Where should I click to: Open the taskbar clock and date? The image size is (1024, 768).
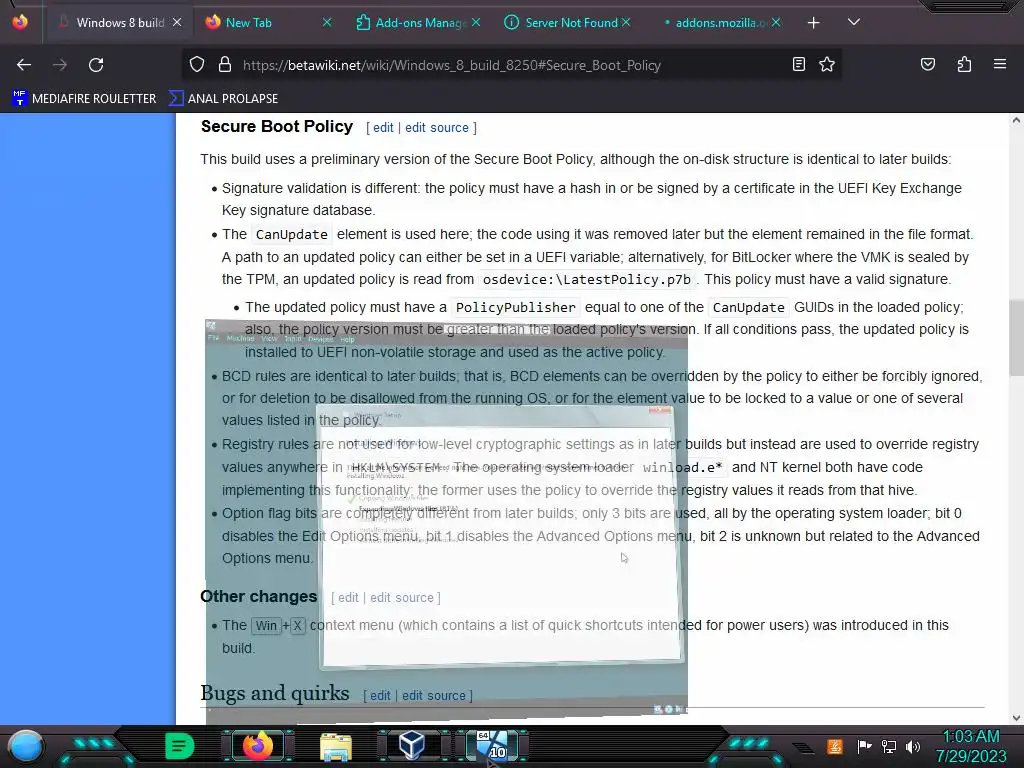point(972,746)
